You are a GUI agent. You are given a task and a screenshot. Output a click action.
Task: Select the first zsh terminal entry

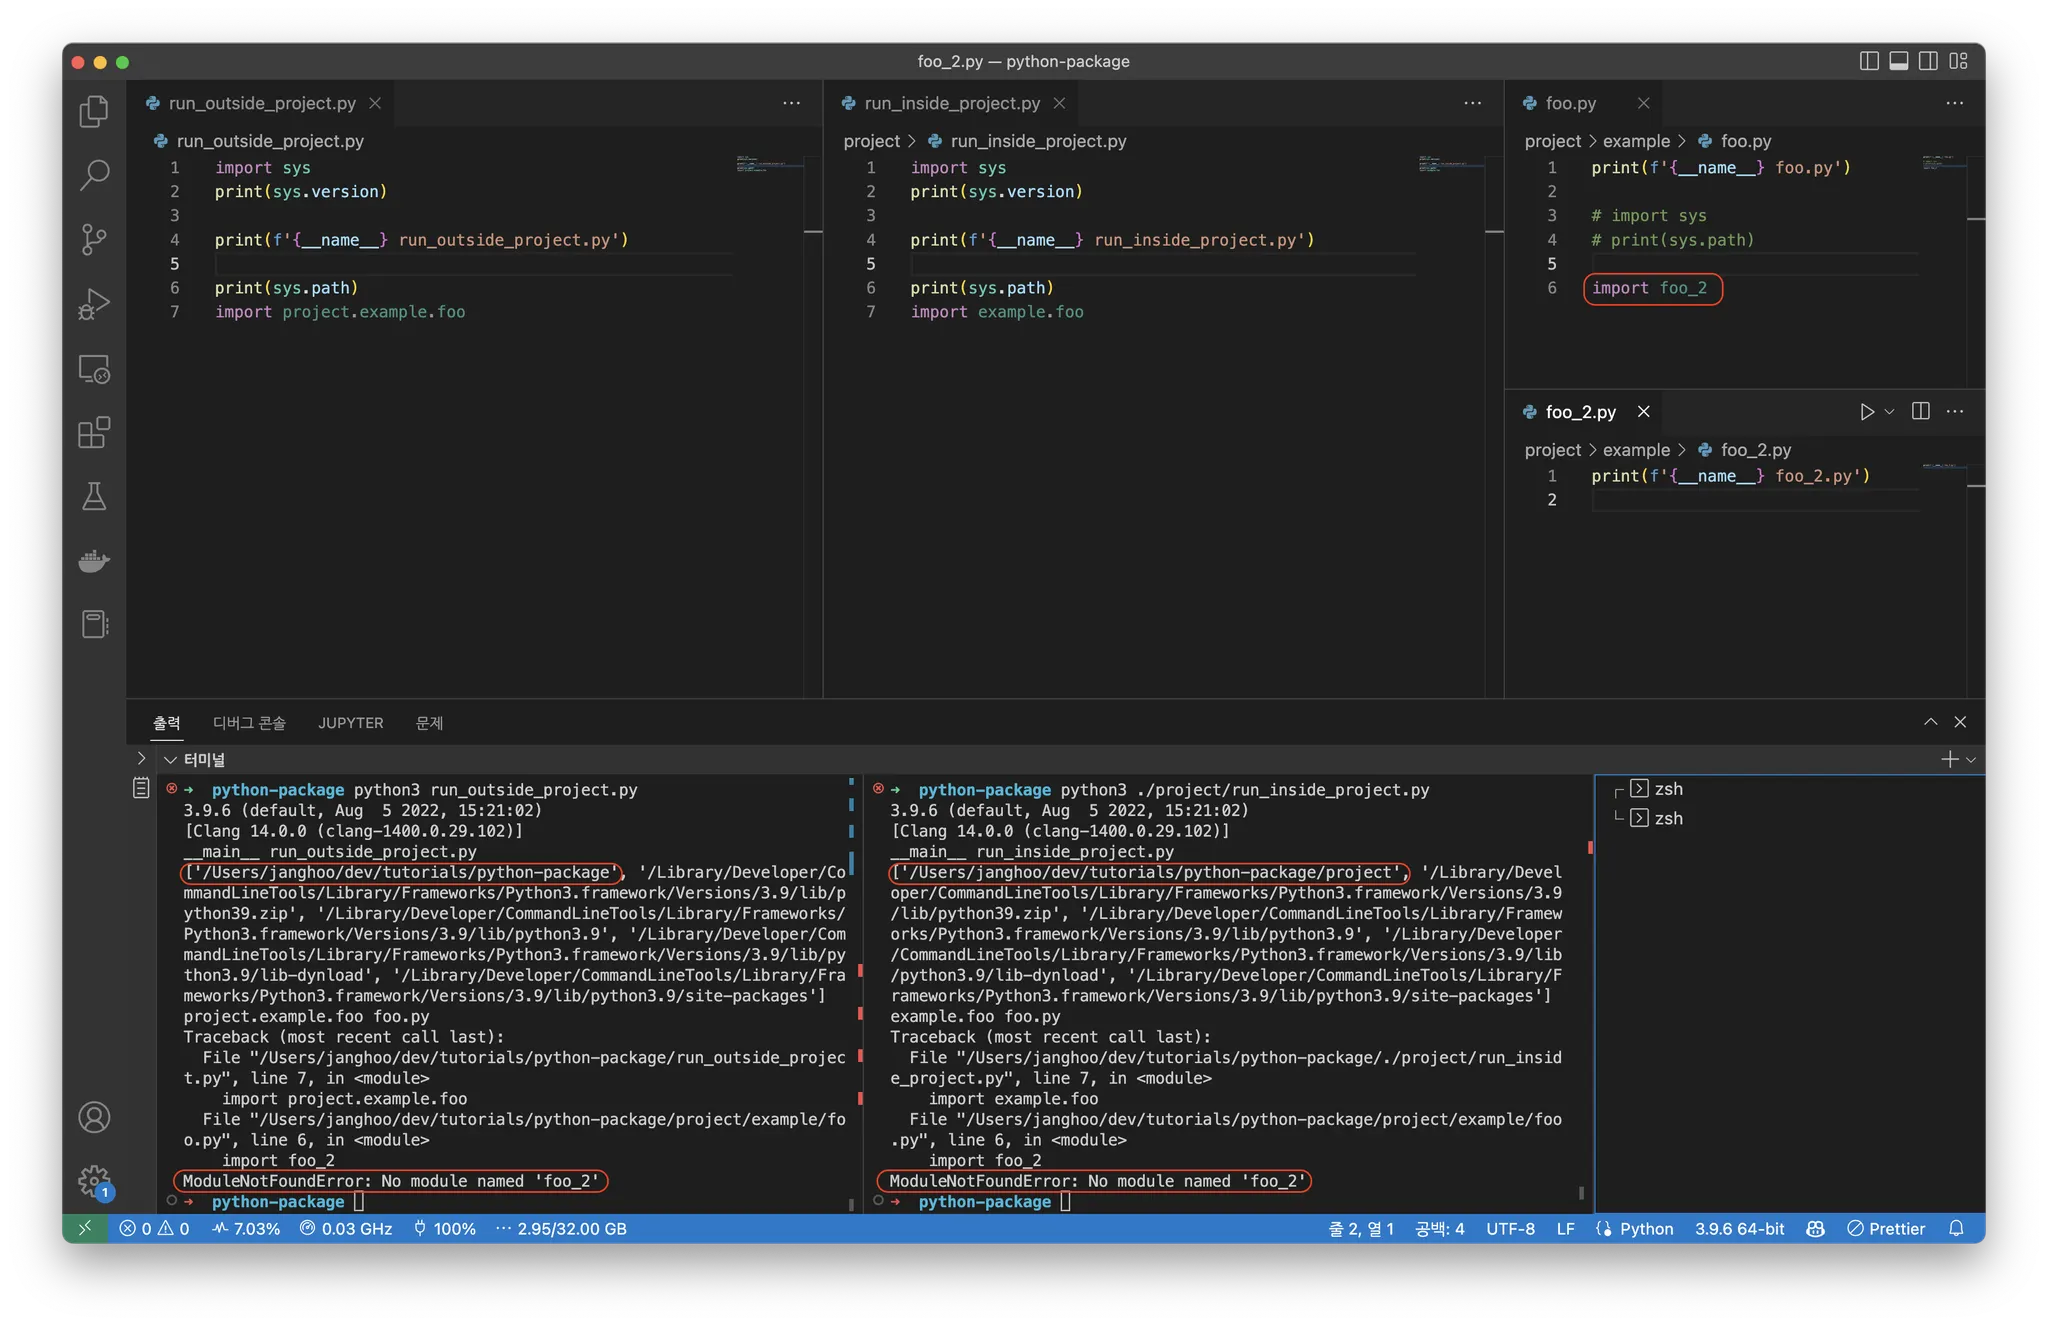tap(1668, 789)
